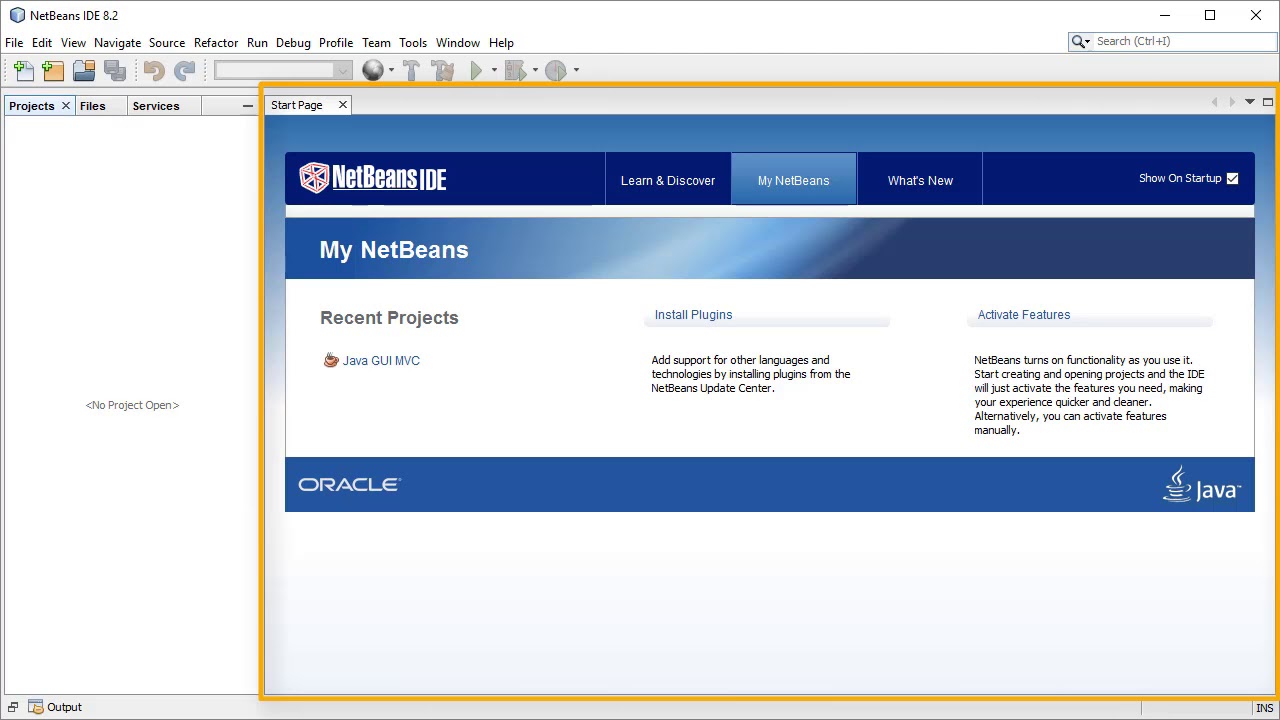Image resolution: width=1280 pixels, height=720 pixels.
Task: Click the New File toolbar icon
Action: (24, 70)
